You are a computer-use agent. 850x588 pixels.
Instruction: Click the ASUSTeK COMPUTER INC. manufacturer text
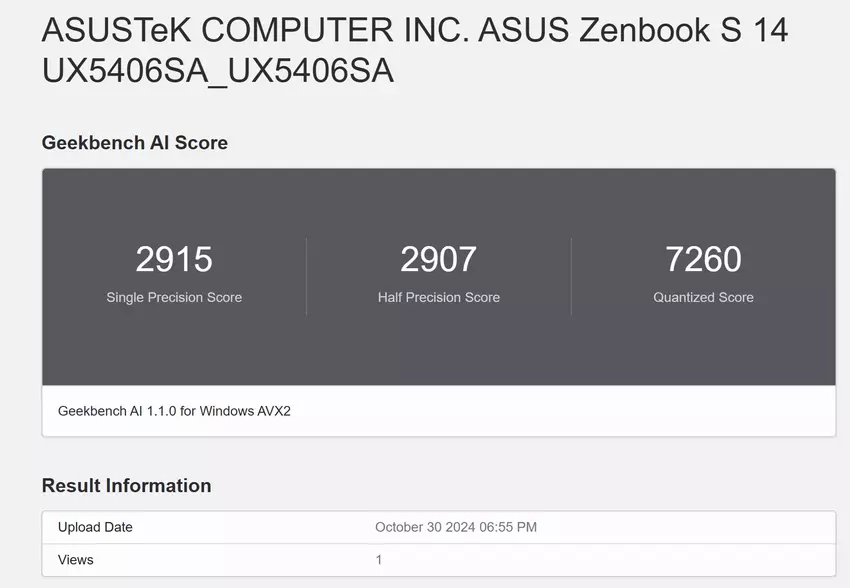coord(256,30)
